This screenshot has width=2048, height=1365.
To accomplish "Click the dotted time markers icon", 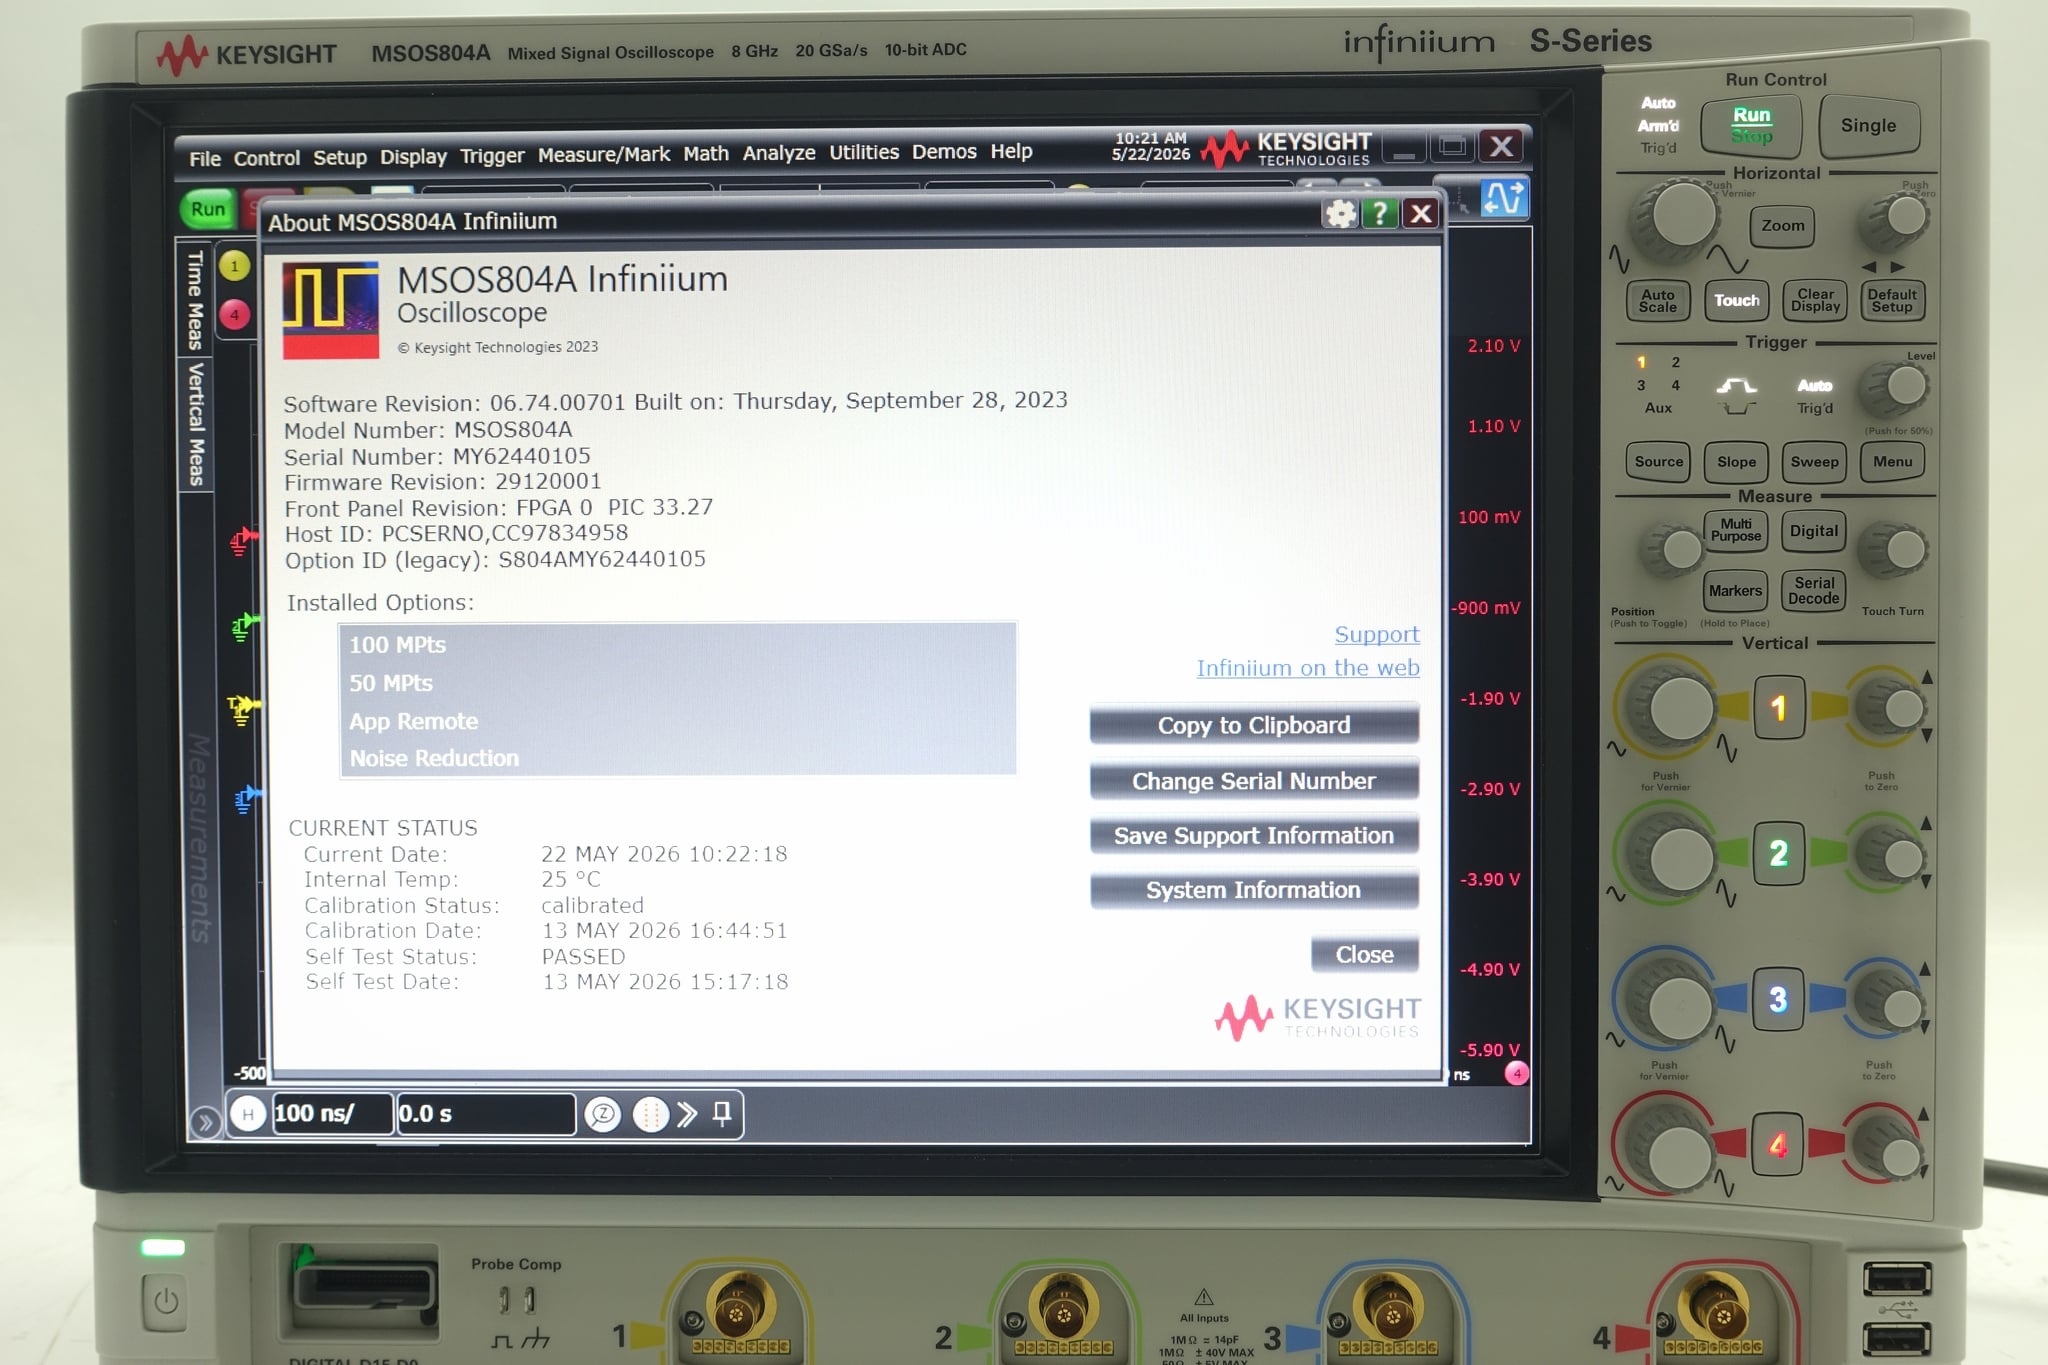I will 651,1114.
